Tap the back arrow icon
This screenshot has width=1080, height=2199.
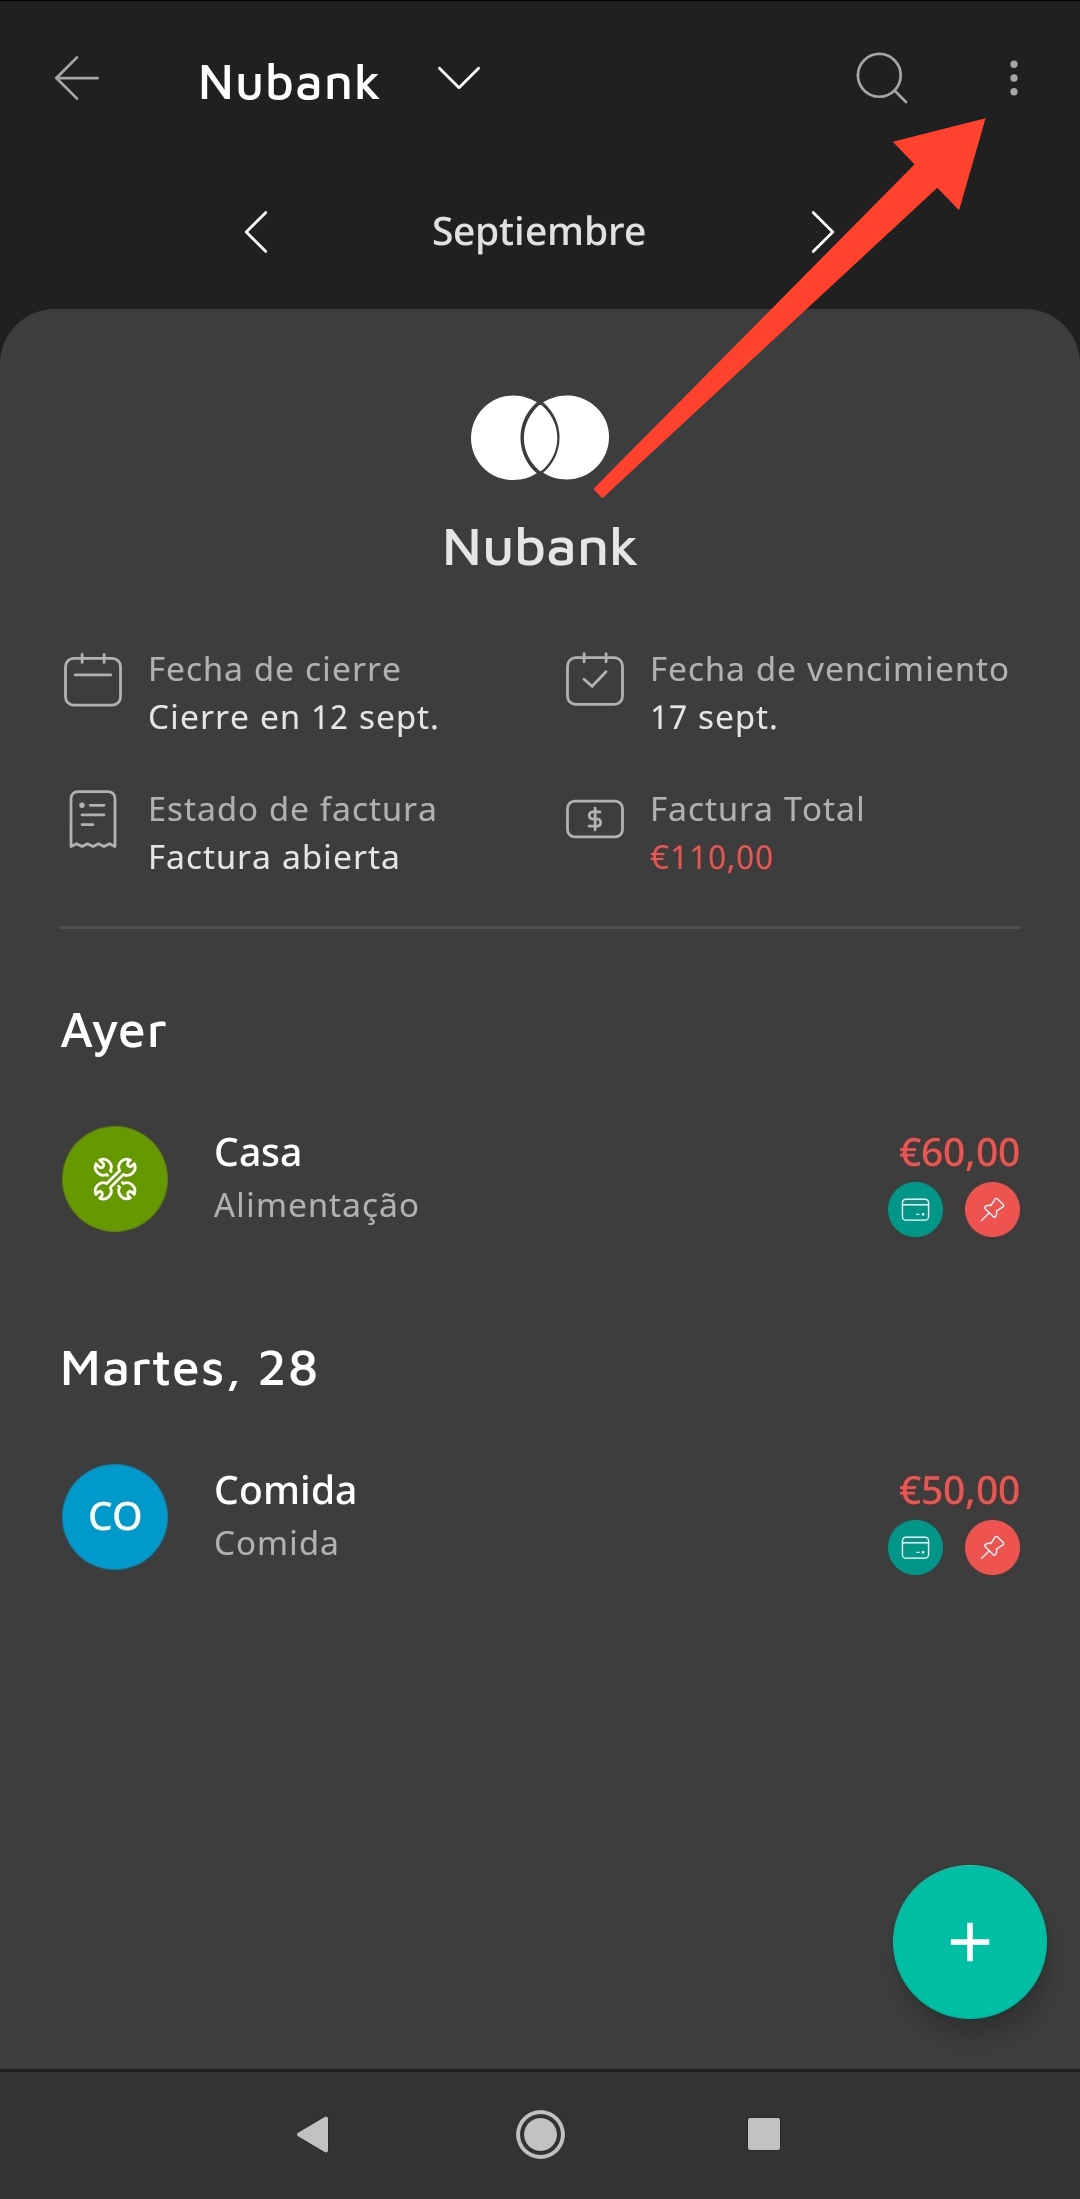(77, 79)
